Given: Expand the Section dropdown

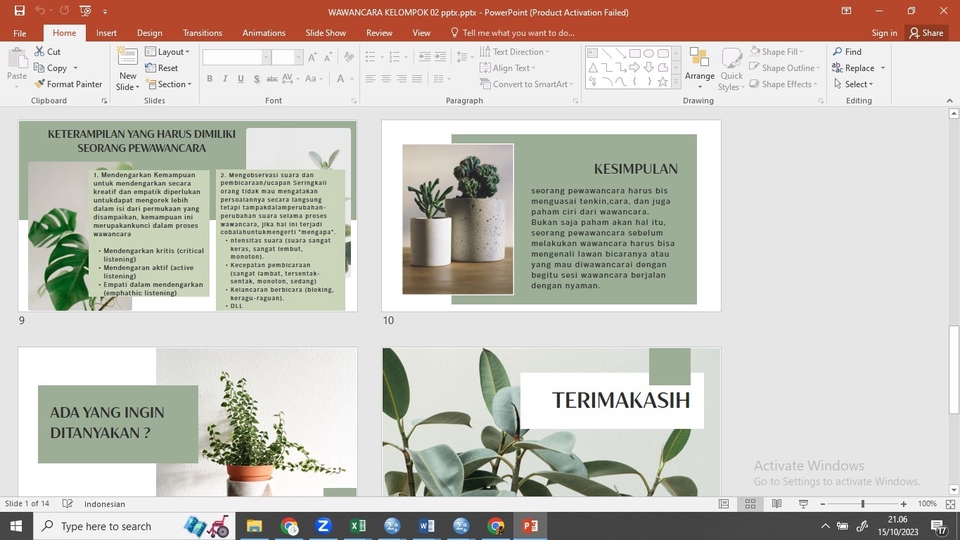Looking at the screenshot, I should 169,84.
